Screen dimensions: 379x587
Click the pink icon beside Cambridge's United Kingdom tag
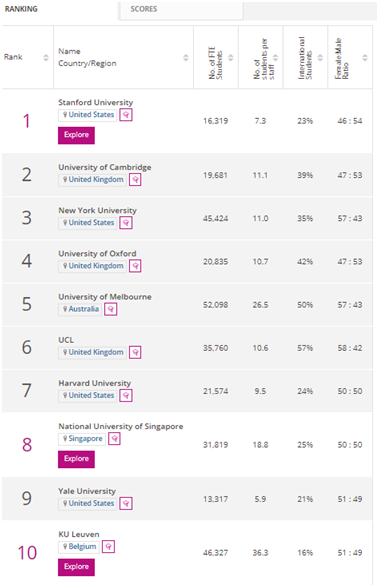point(135,180)
